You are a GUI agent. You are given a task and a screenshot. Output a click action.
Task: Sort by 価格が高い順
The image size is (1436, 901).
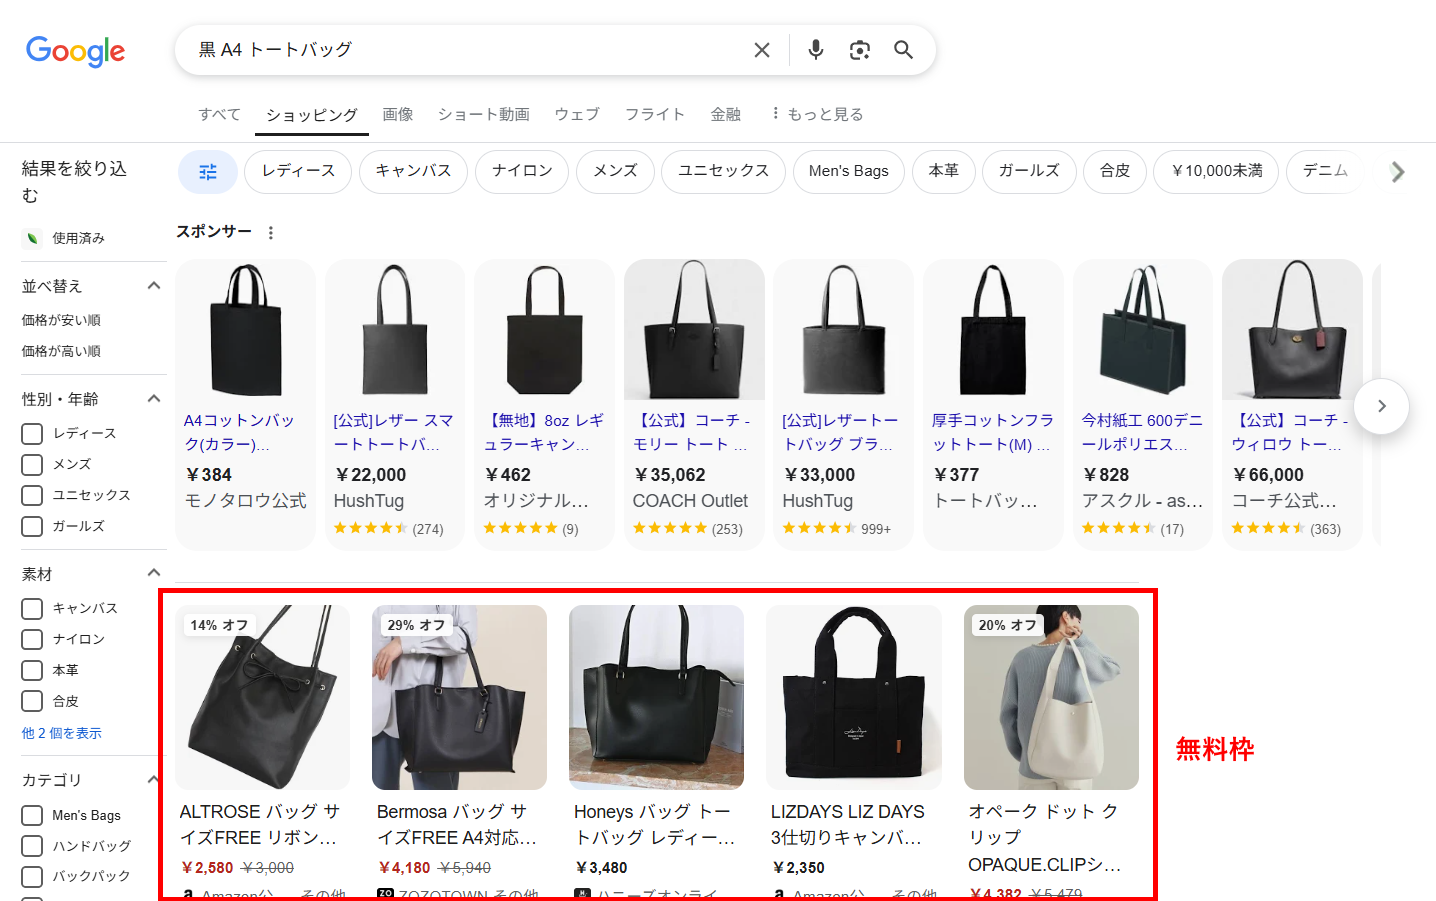[x=61, y=351]
